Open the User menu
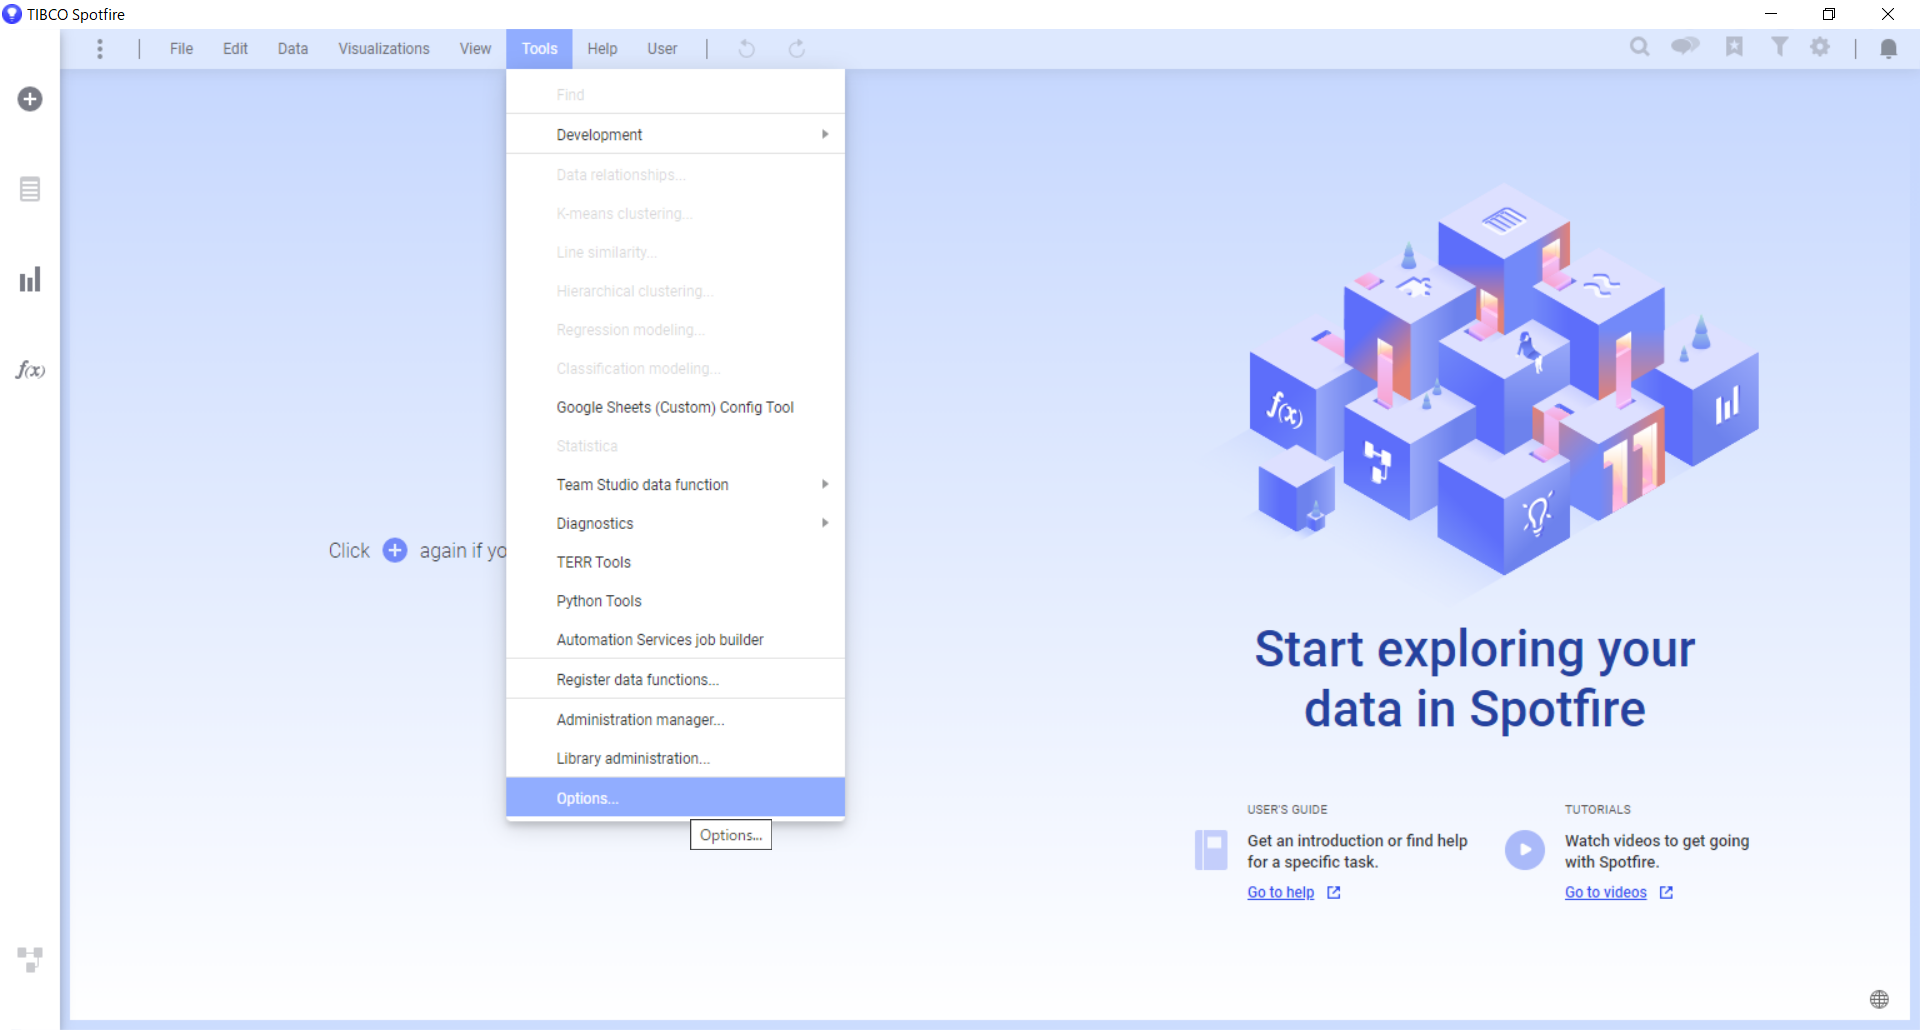Viewport: 1920px width, 1030px height. [x=662, y=49]
